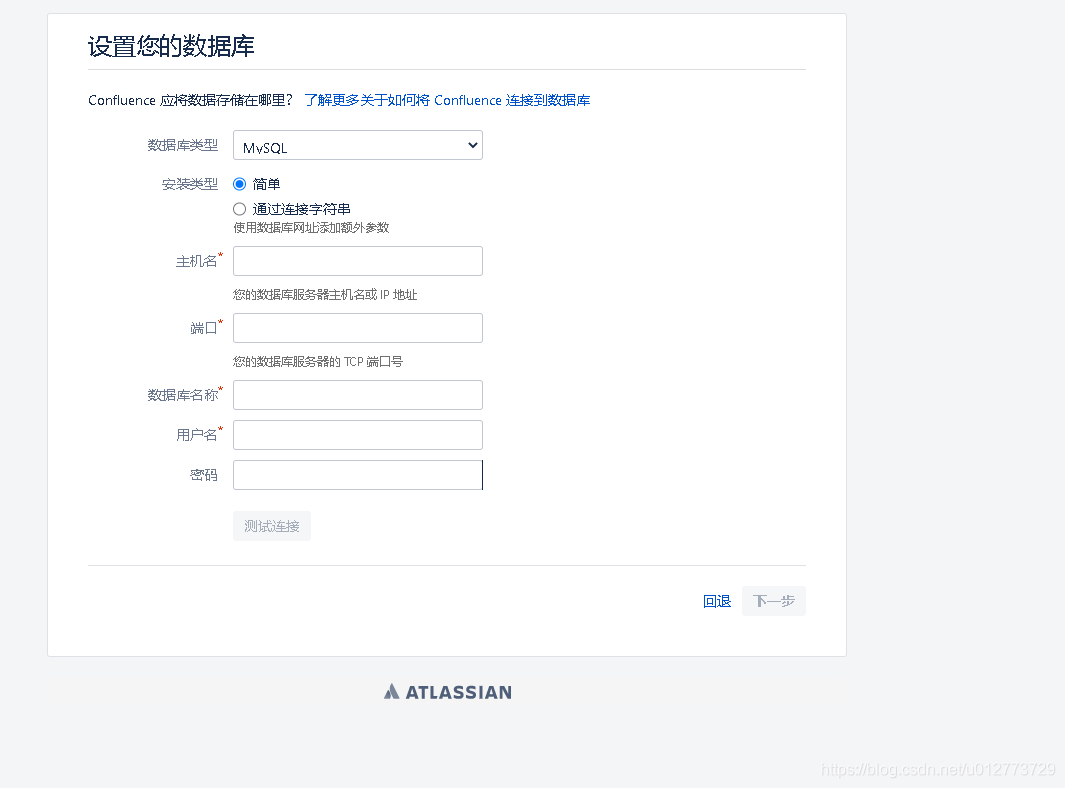Screen dimensions: 1065x788
Task: Click the 您的数据库服务器主机名或 IP 地址 hint text
Action: pyautogui.click(x=325, y=295)
